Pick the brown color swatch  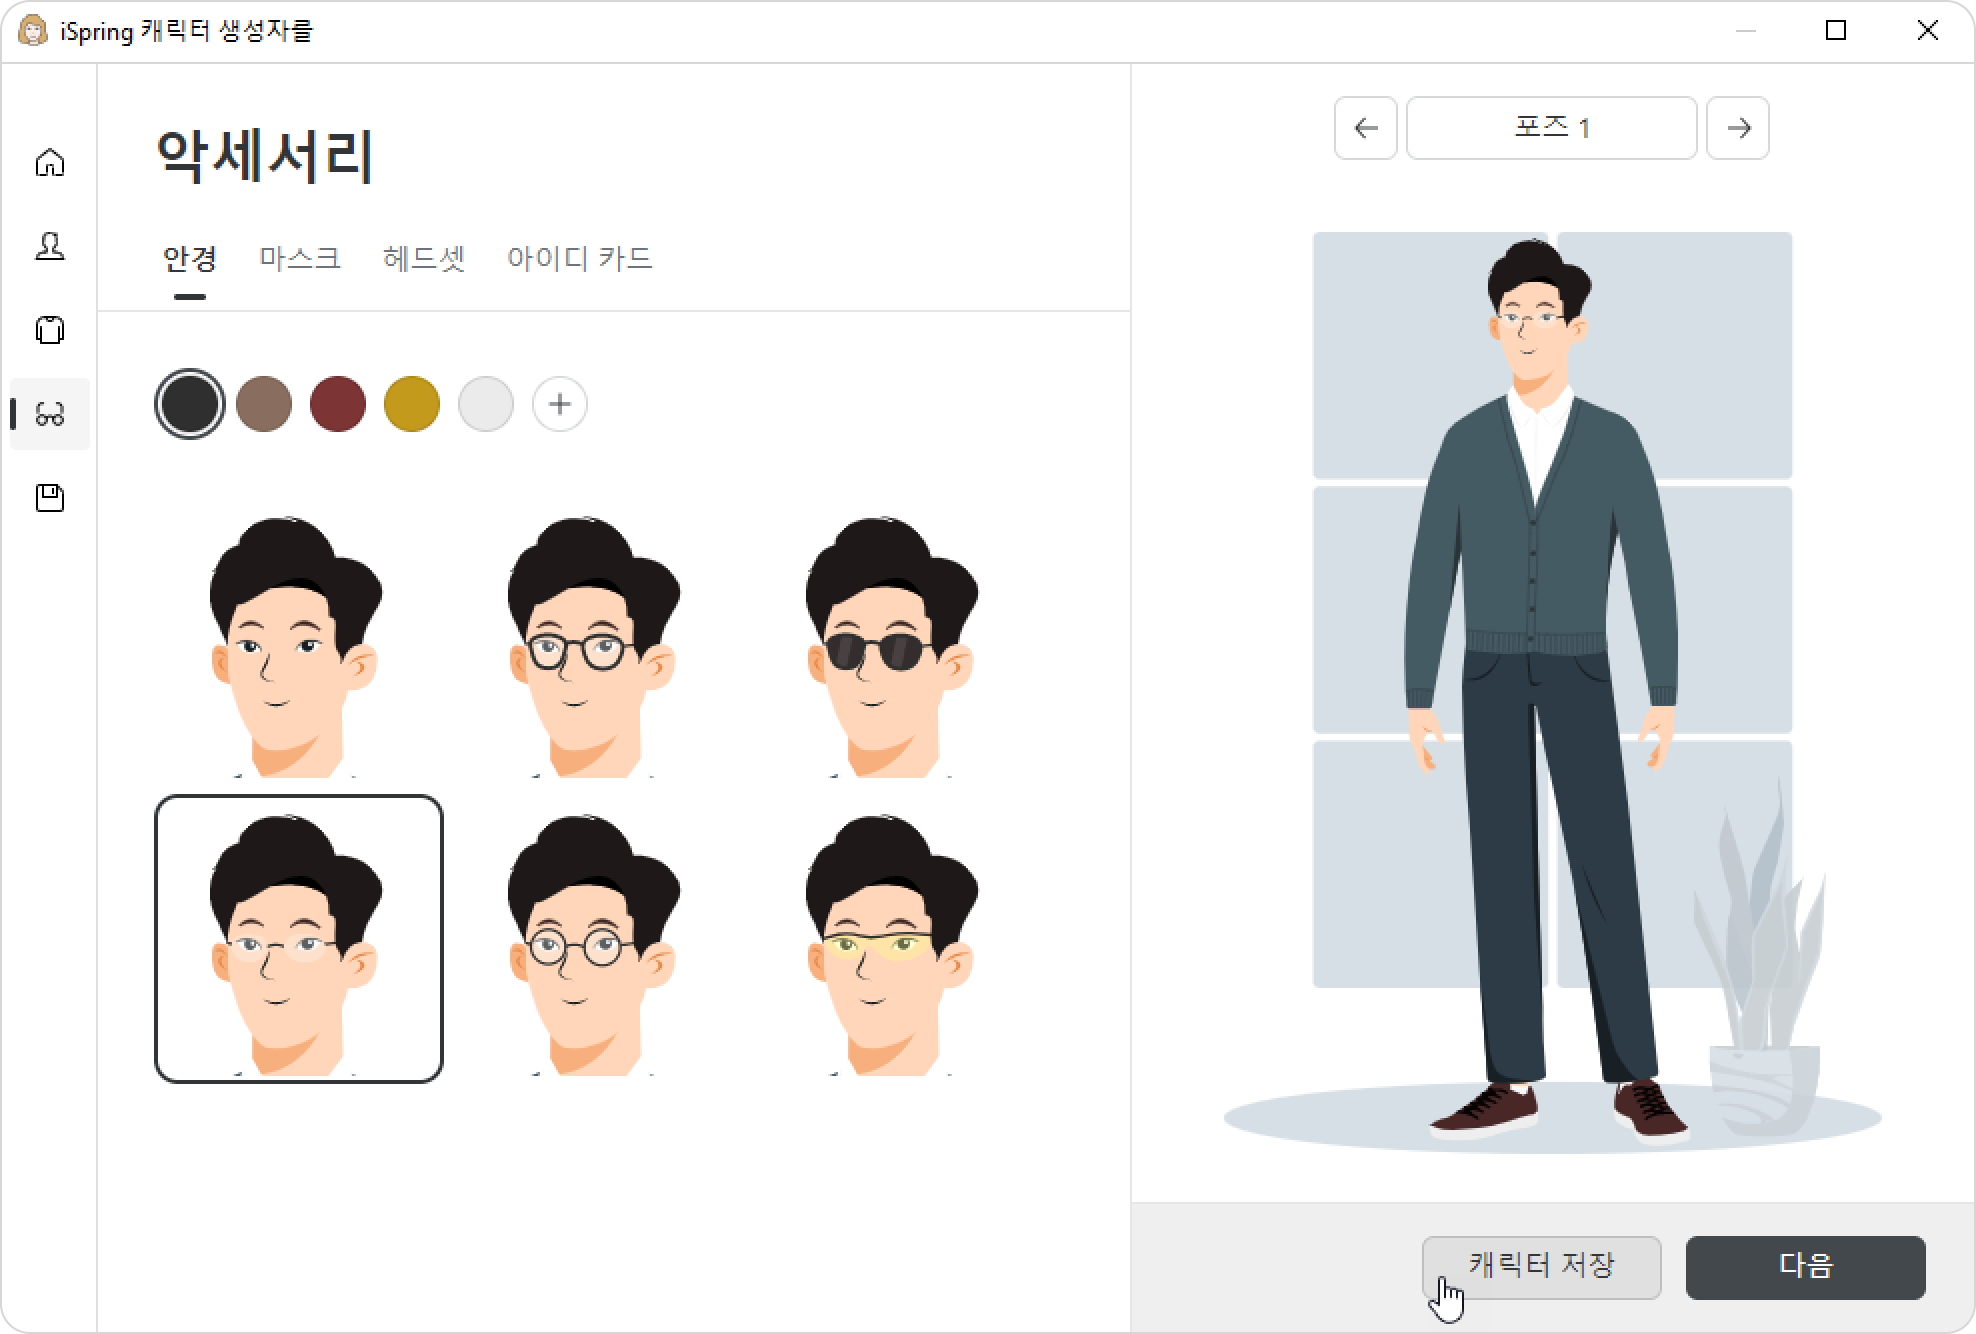tap(264, 404)
